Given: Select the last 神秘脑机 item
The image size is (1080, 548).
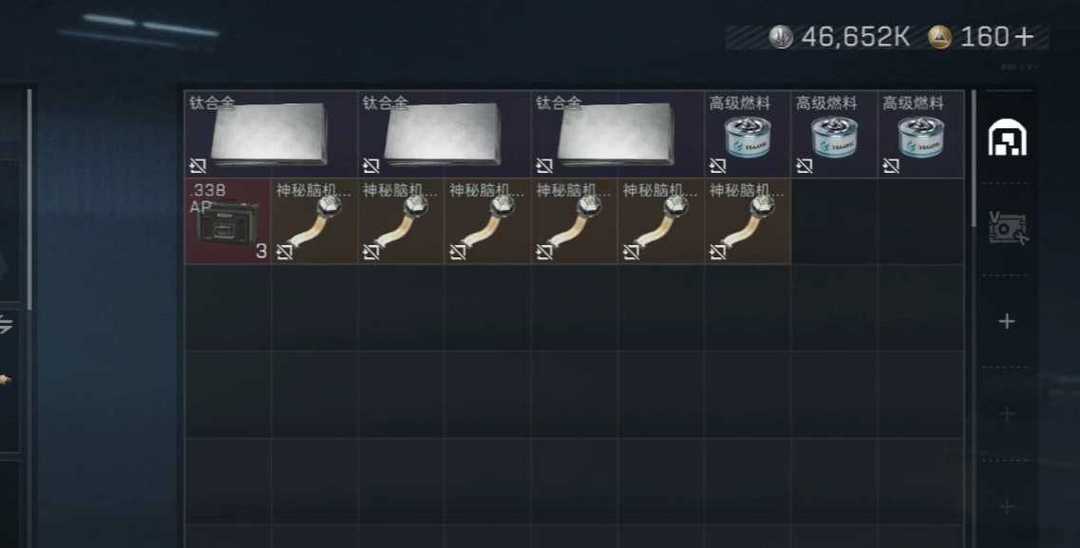Looking at the screenshot, I should [x=747, y=221].
